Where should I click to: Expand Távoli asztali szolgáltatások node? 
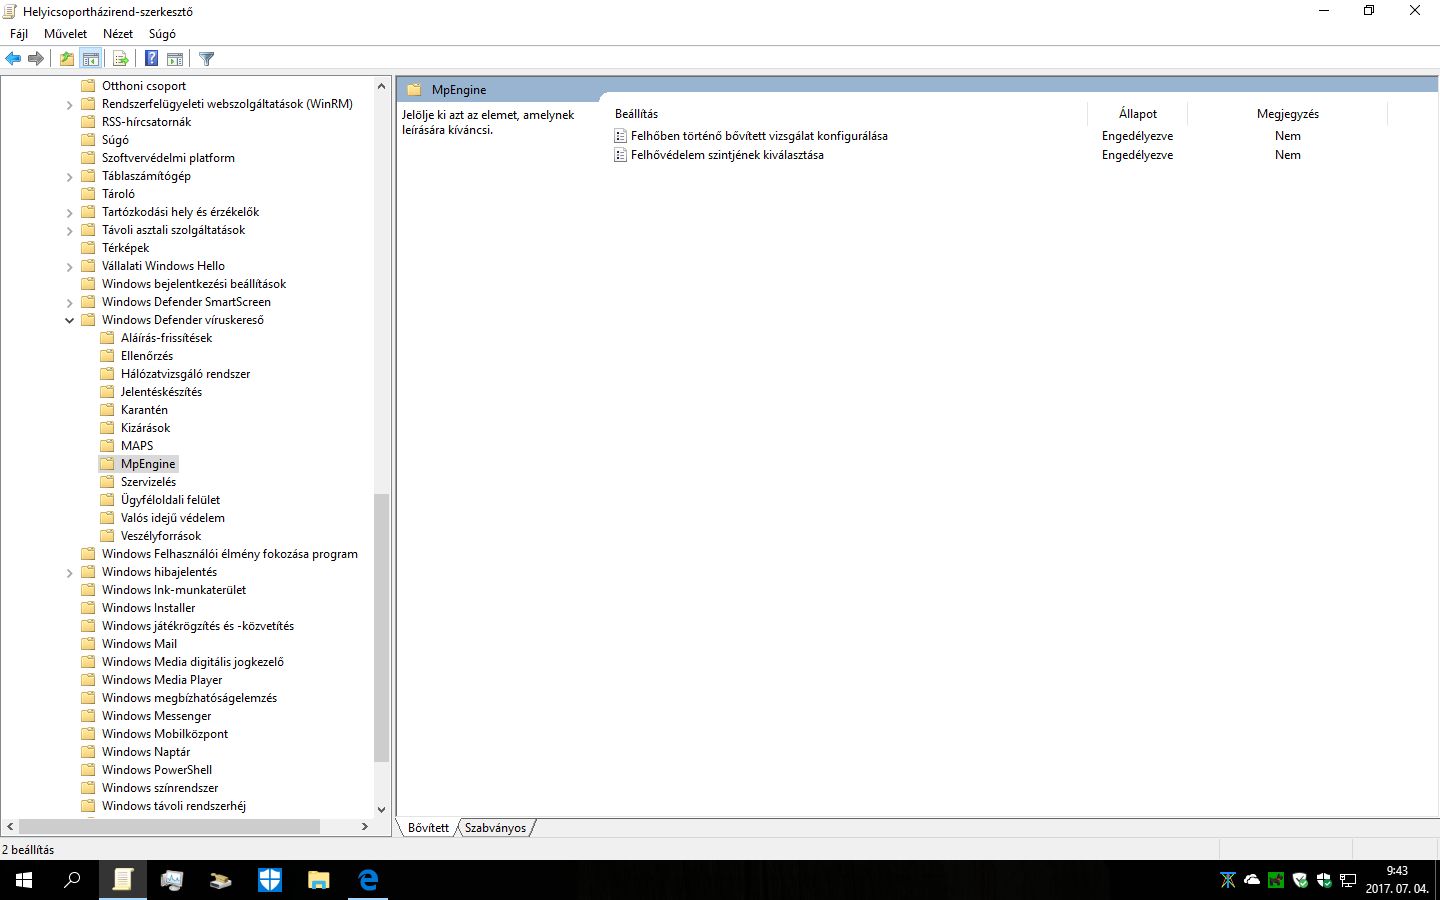click(x=69, y=230)
